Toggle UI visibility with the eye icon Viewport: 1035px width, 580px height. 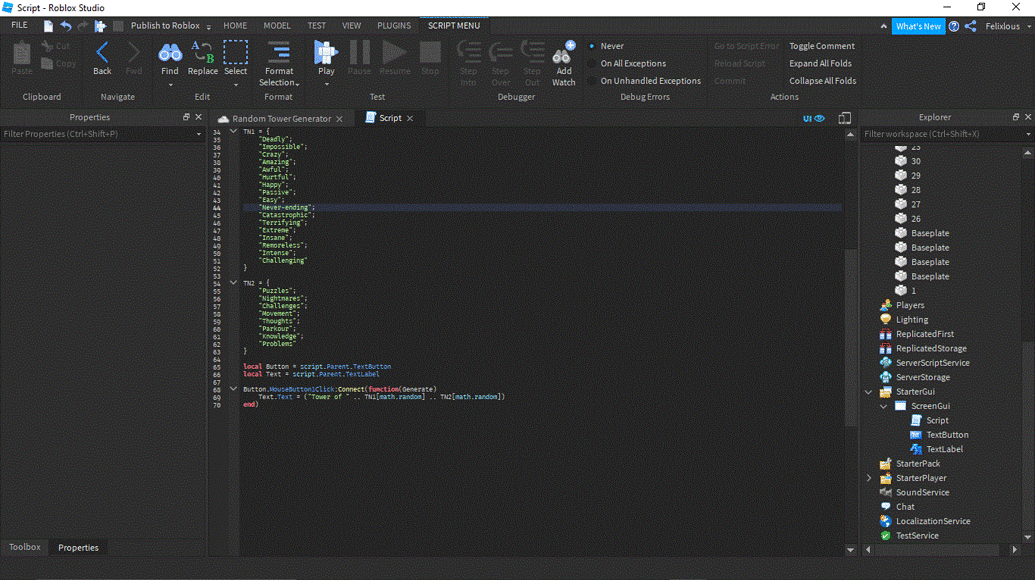(820, 118)
